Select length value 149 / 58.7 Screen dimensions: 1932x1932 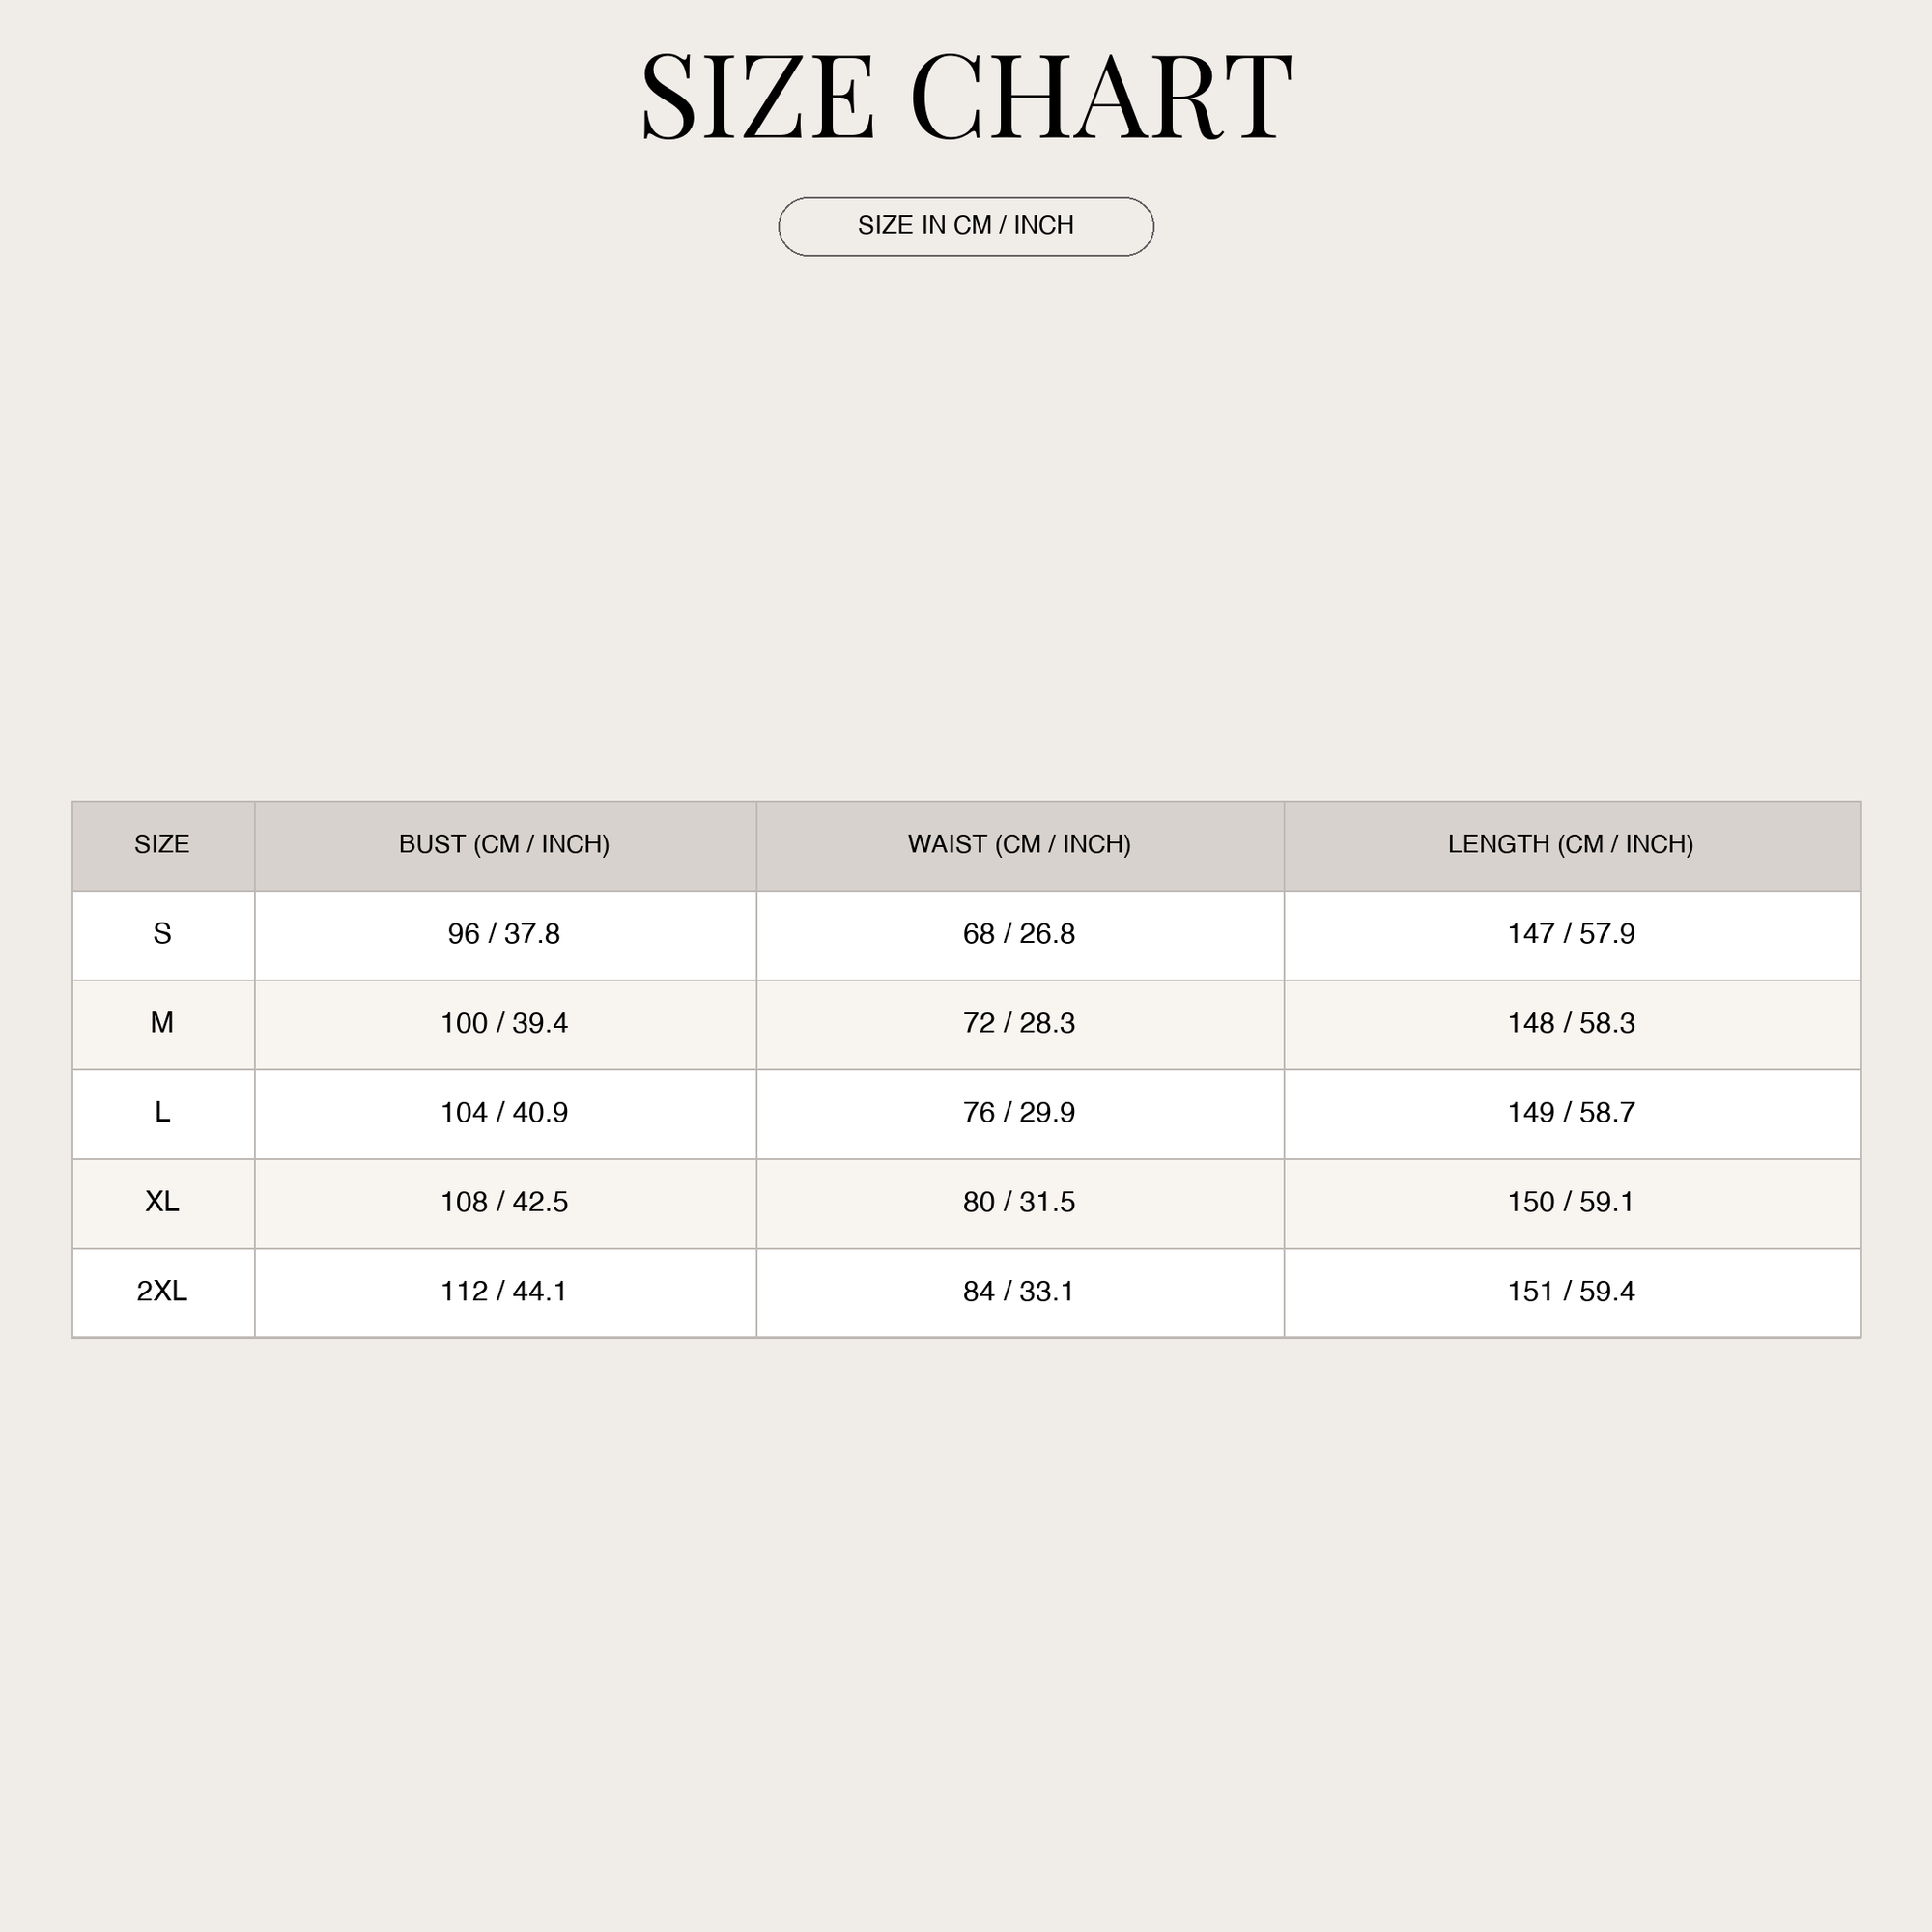[x=1571, y=1112]
